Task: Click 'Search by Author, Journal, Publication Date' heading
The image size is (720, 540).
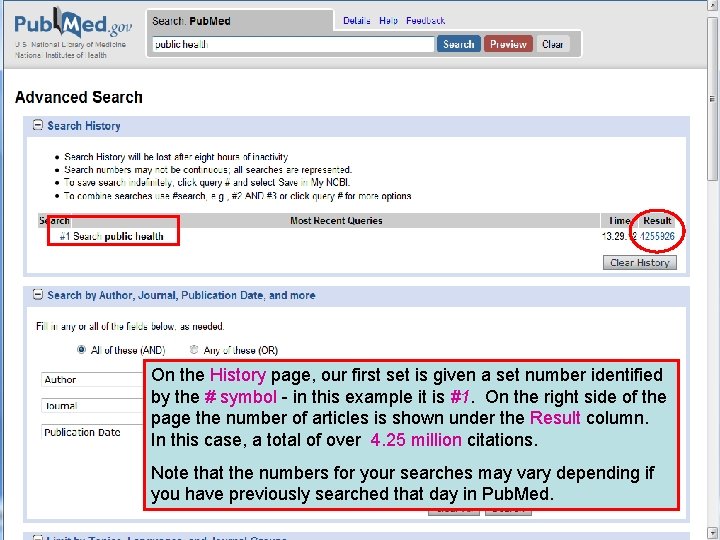Action: point(181,295)
